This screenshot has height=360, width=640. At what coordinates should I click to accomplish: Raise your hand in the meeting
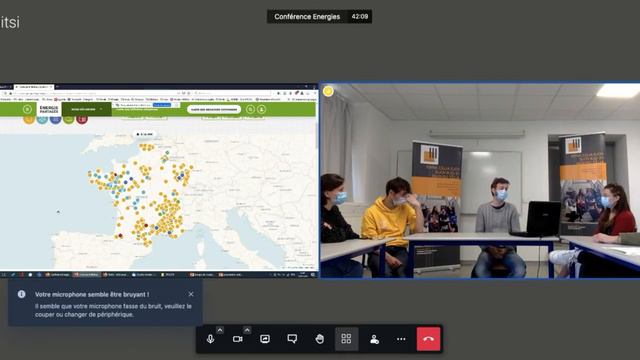320,339
